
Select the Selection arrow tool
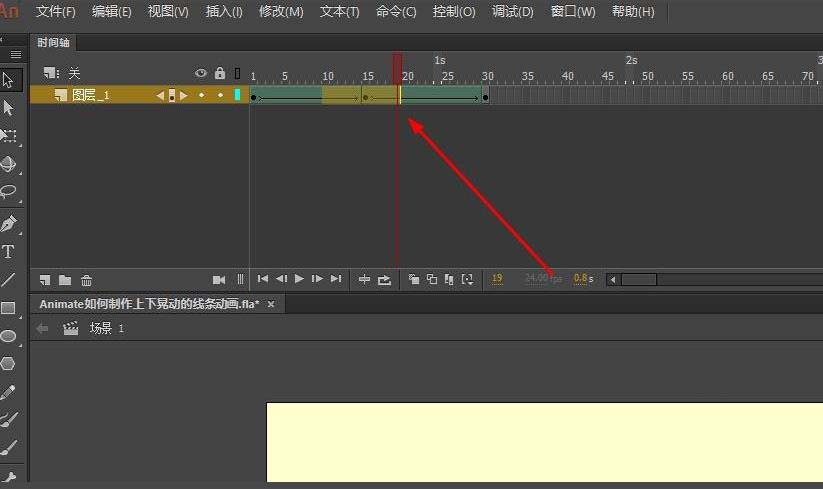pos(8,79)
